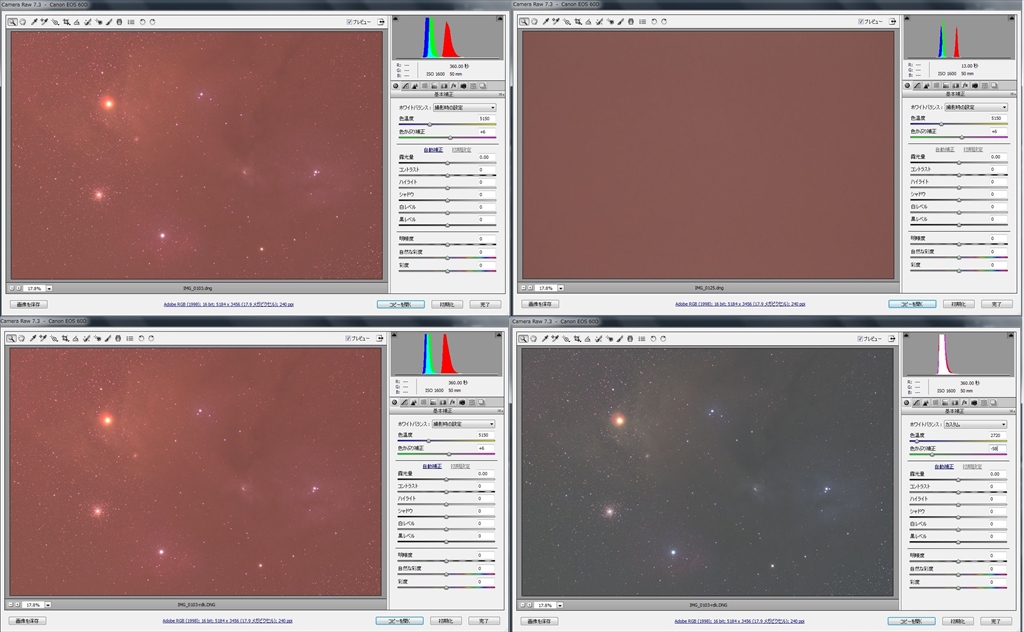Toggle プレビュー checkbox in gray IMG_0103-rdk window
Viewport: 1024px width, 632px height.
[860, 338]
